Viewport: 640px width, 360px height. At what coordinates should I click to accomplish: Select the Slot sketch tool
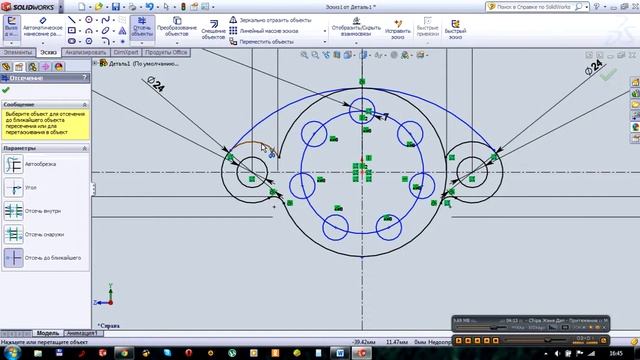pos(71,41)
